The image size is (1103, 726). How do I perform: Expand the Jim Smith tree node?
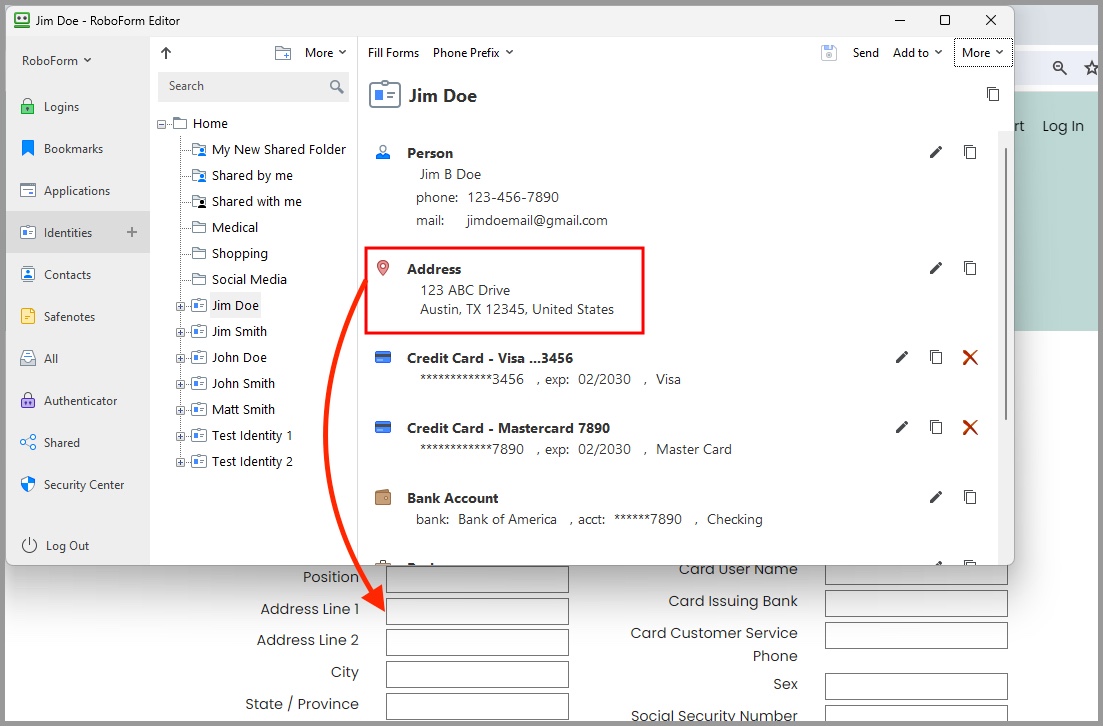[x=181, y=332]
